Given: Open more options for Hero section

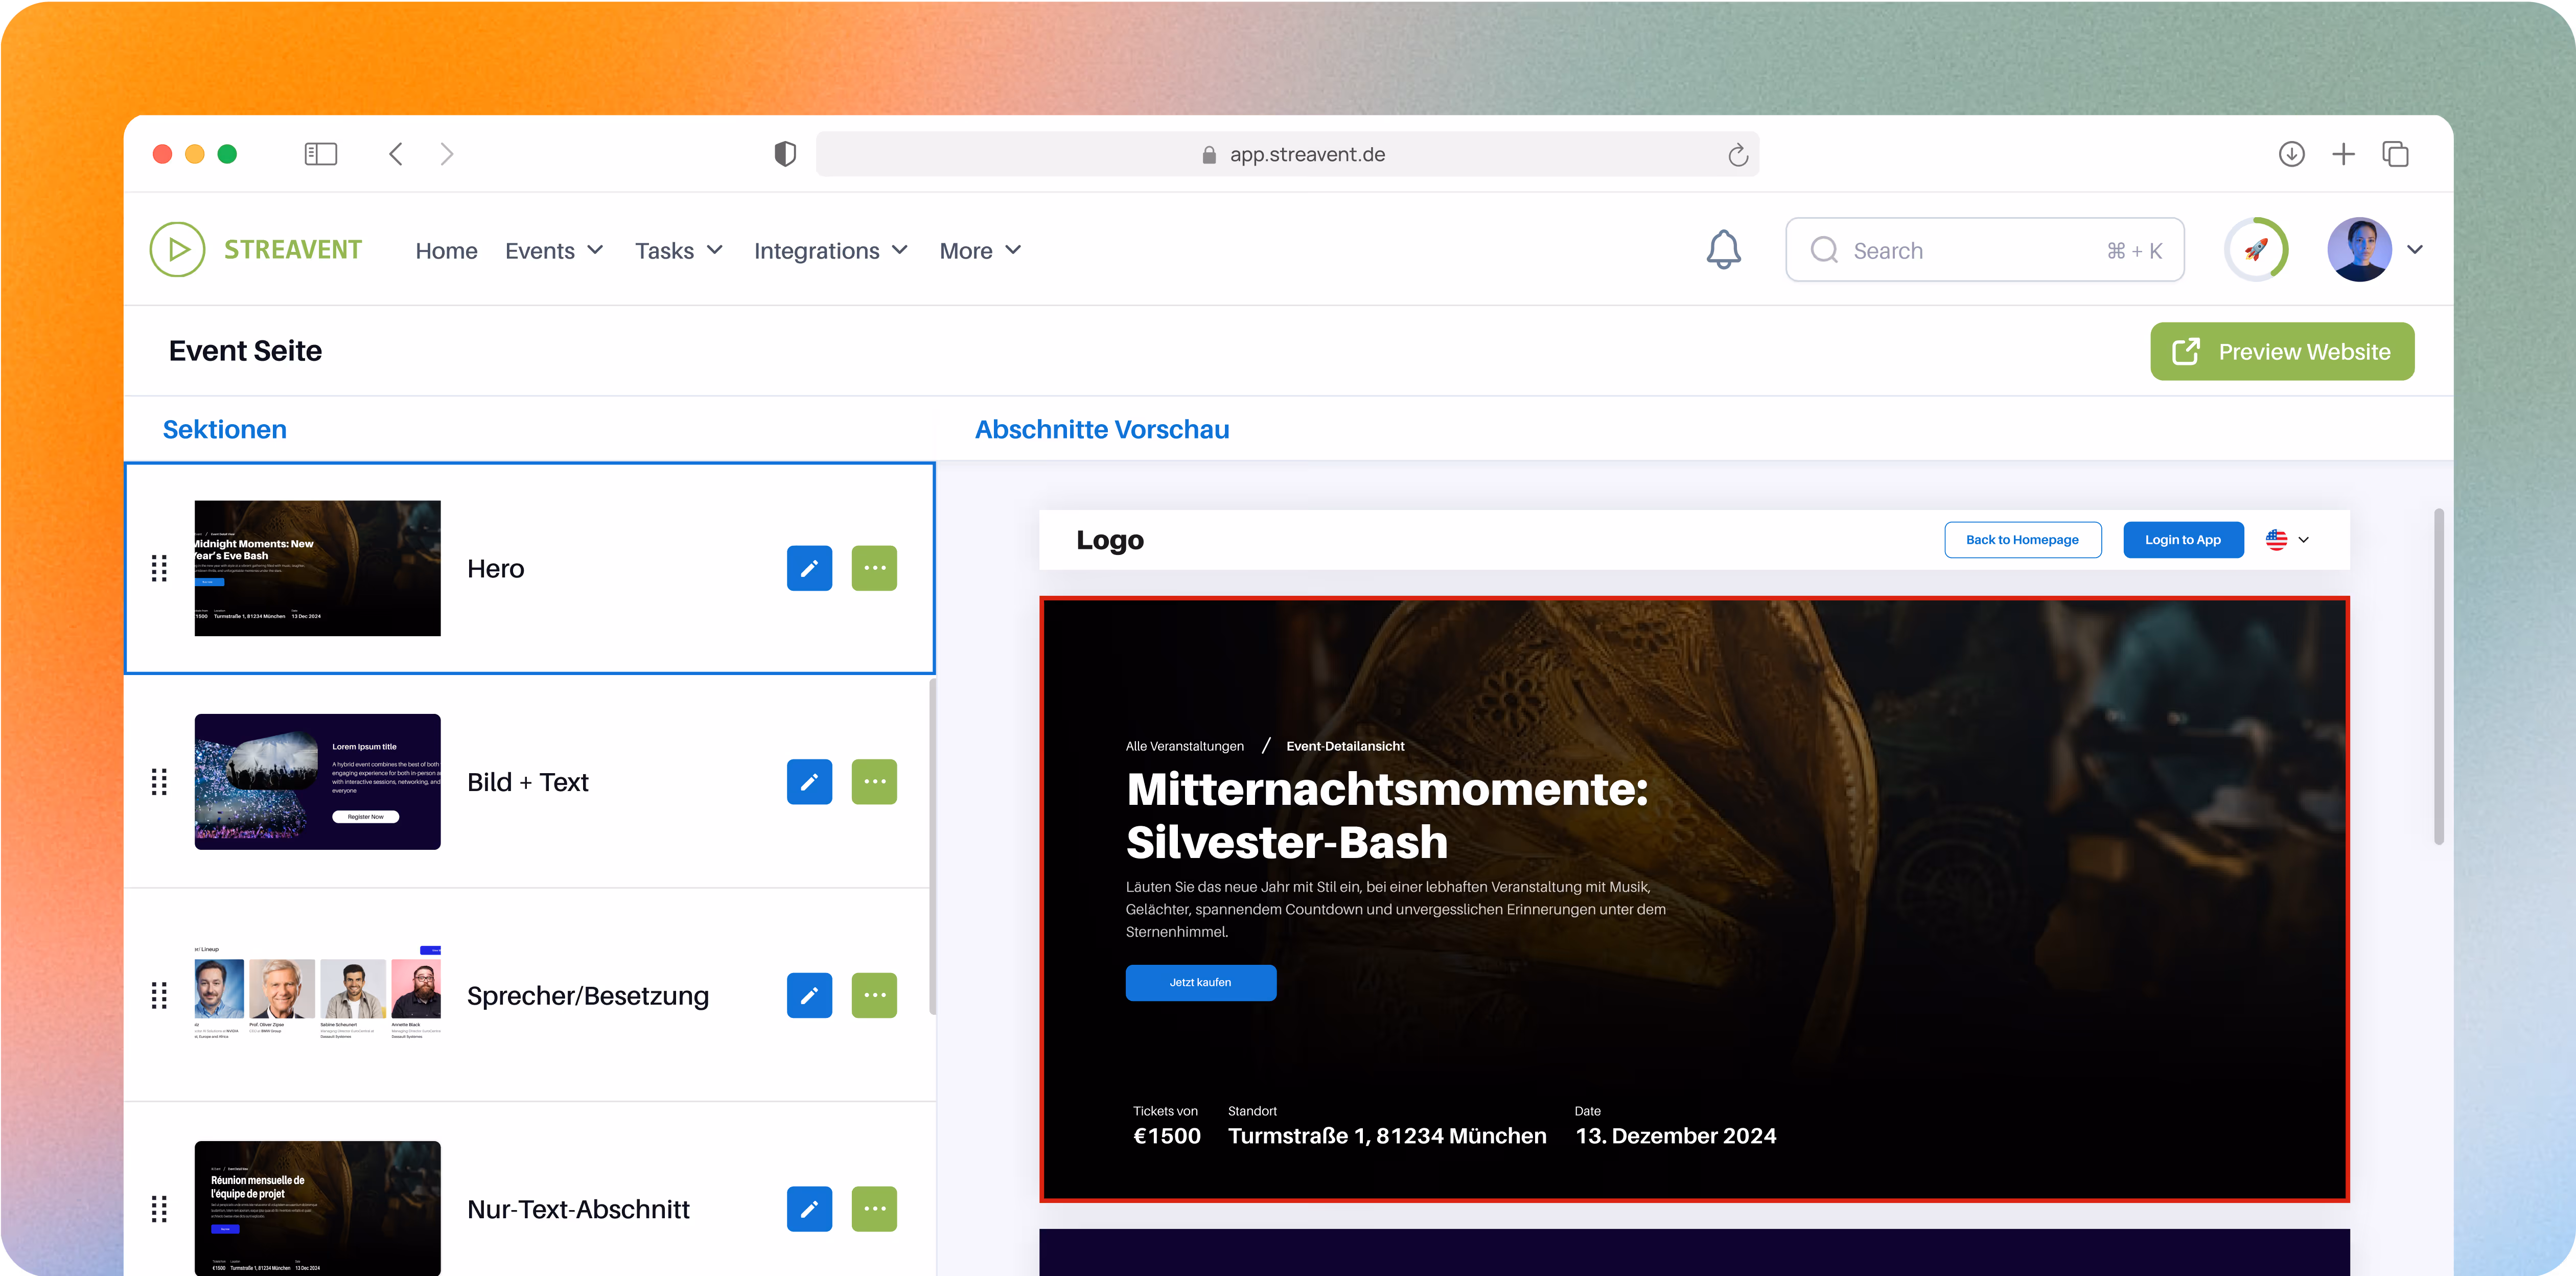Looking at the screenshot, I should click(x=875, y=568).
